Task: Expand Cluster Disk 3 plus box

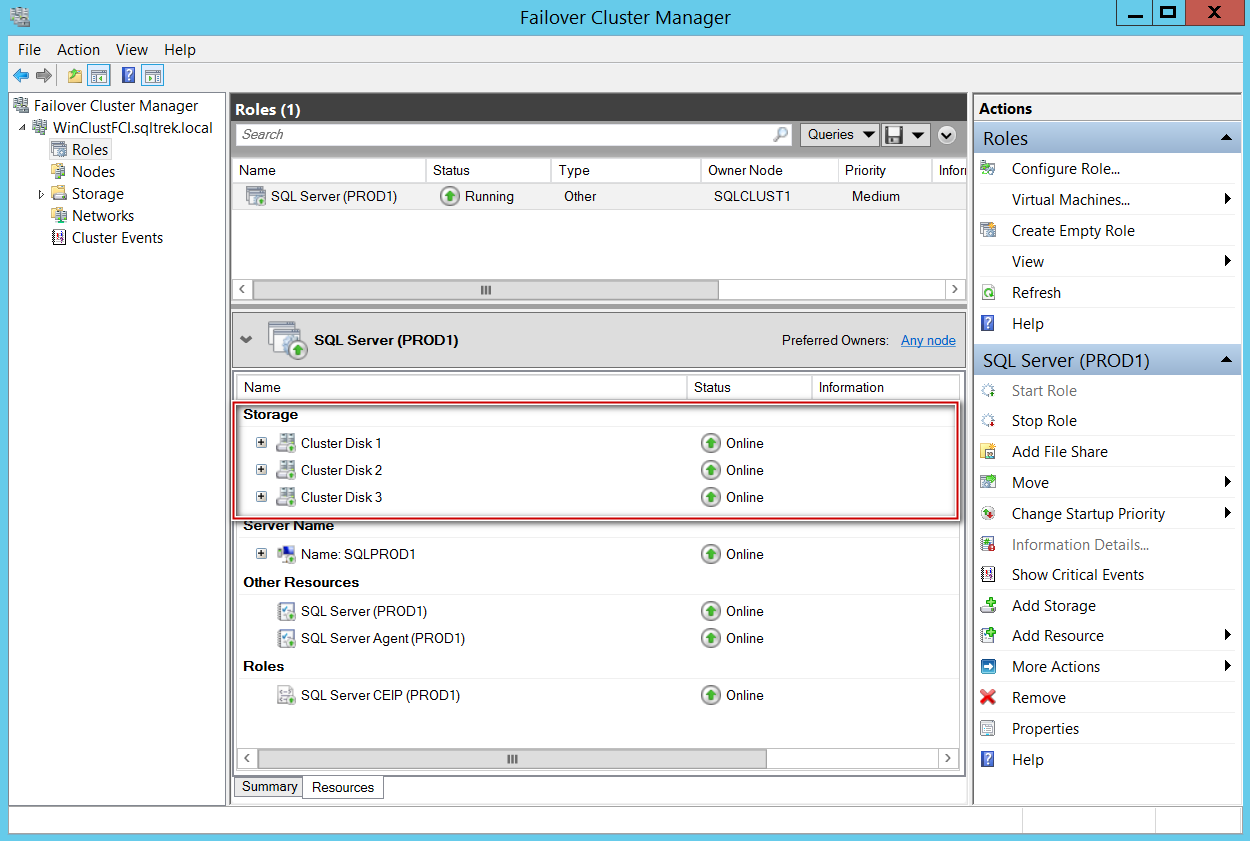Action: 261,496
